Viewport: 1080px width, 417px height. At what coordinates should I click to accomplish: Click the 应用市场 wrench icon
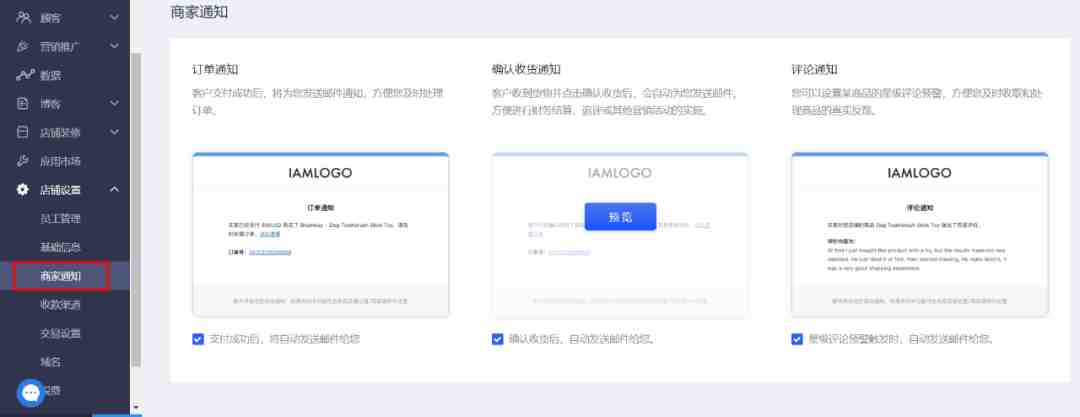coord(23,161)
